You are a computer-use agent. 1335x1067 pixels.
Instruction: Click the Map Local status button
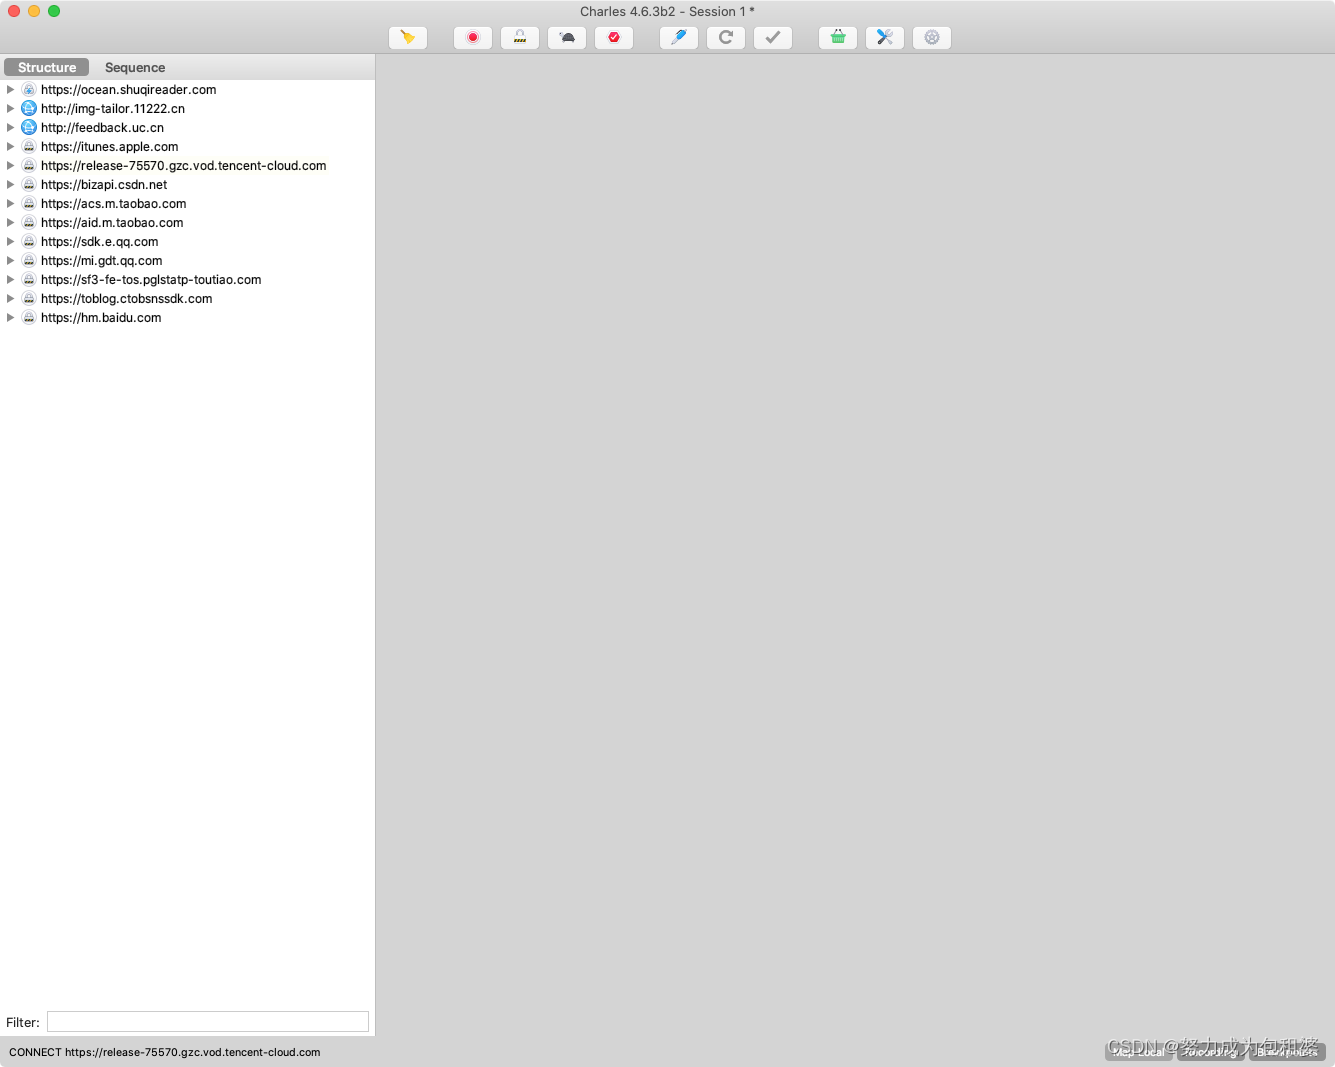(1139, 1051)
